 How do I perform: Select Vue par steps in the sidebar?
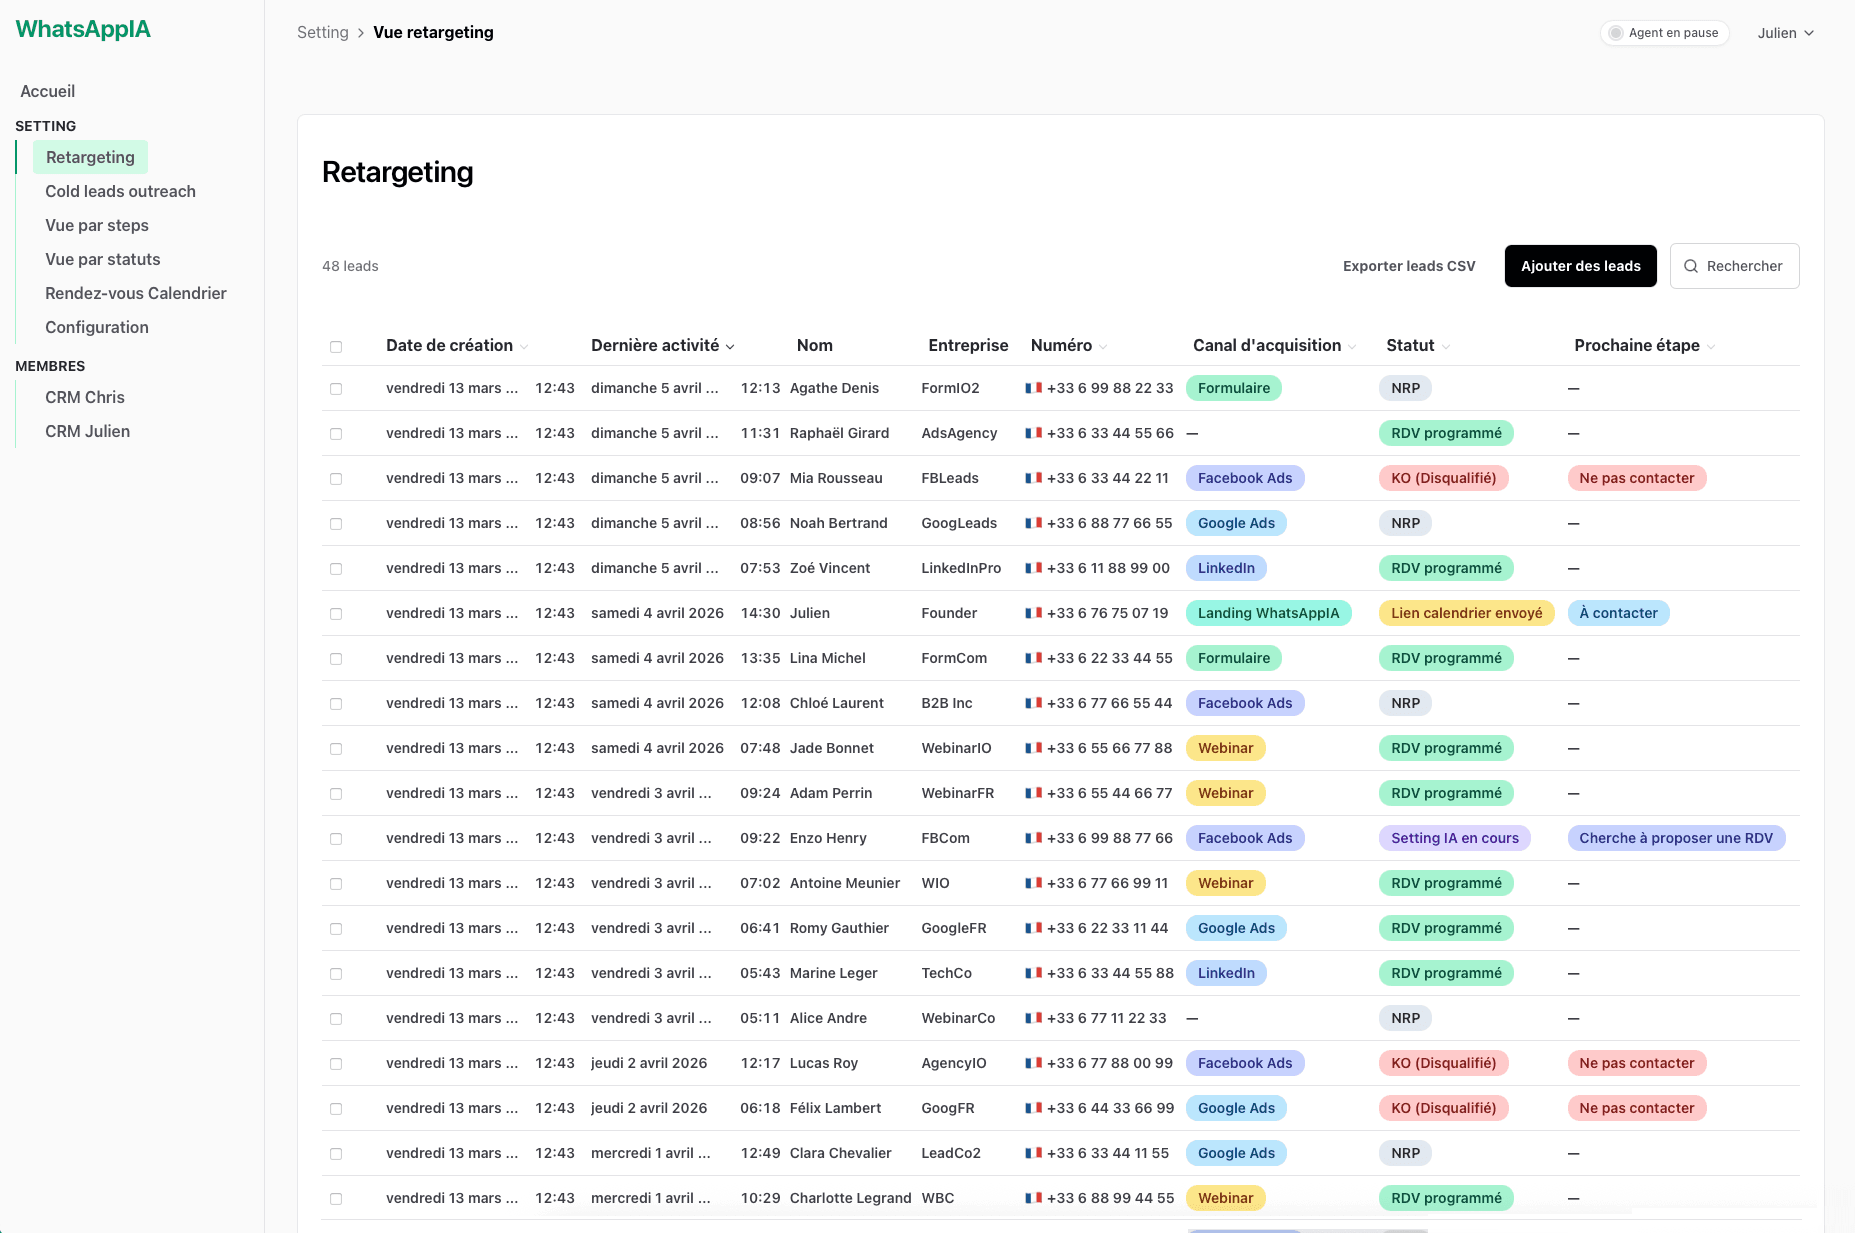(x=97, y=225)
